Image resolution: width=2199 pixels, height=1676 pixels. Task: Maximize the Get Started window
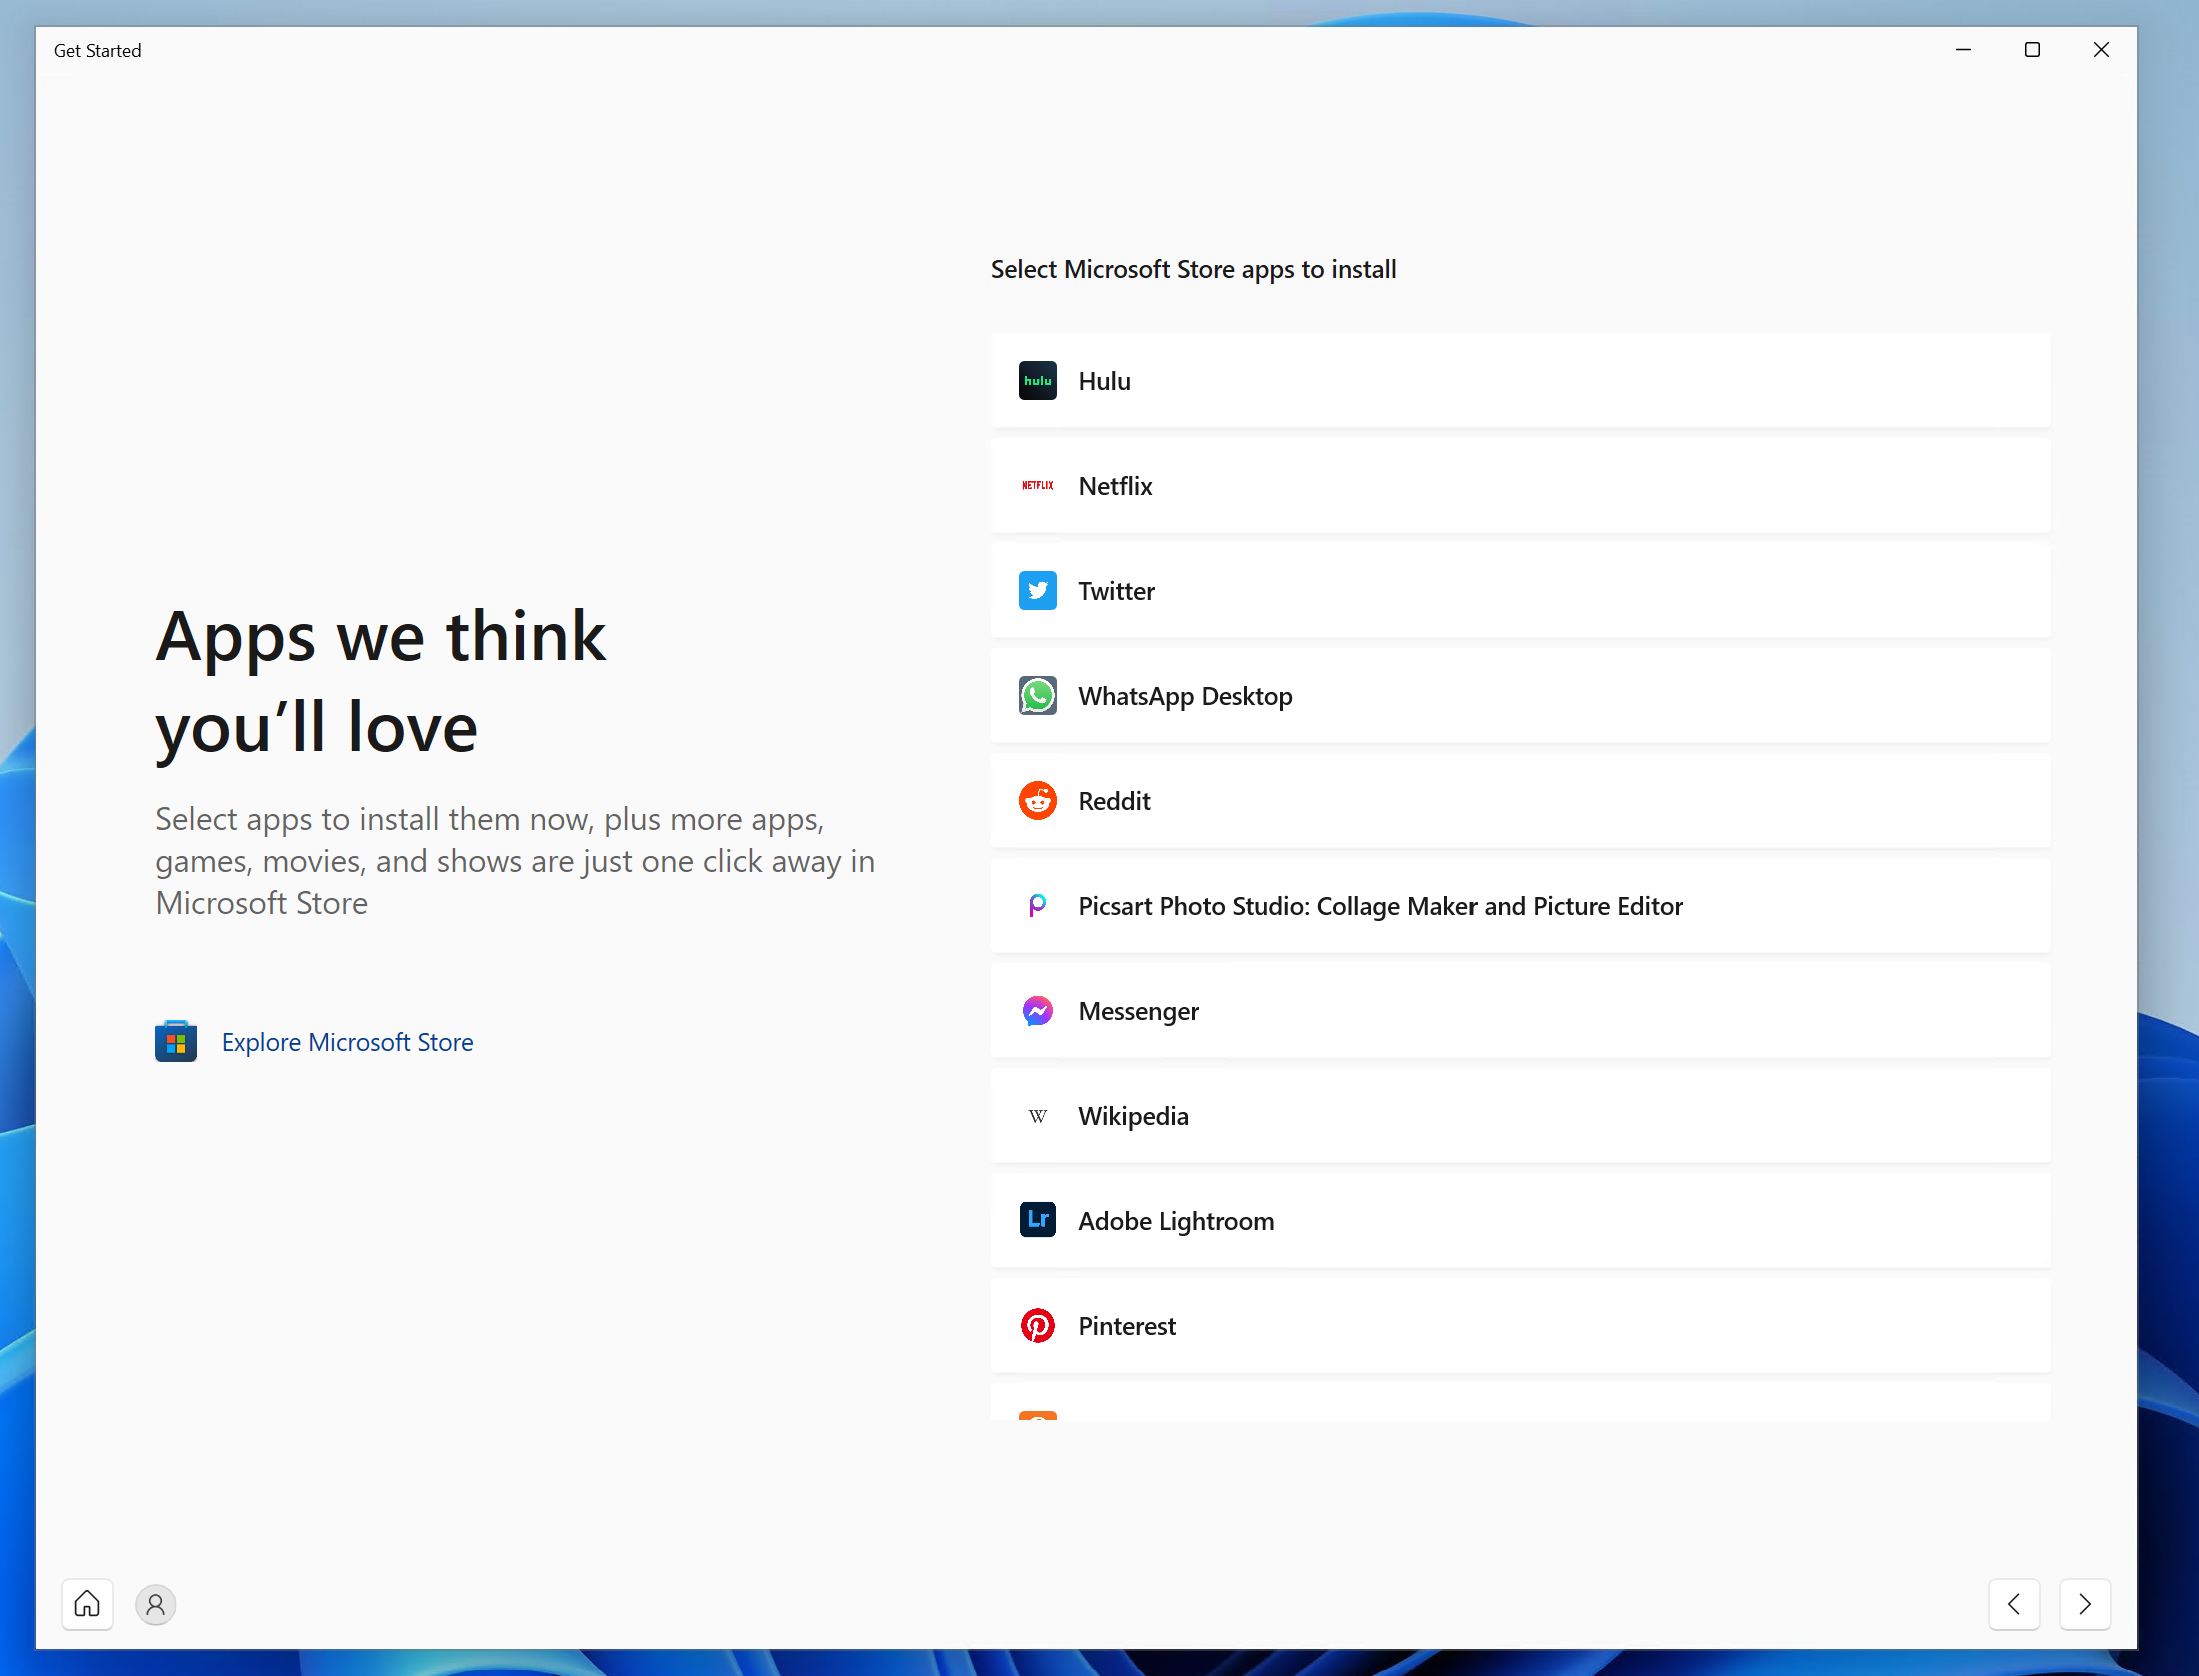pyautogui.click(x=2032, y=50)
